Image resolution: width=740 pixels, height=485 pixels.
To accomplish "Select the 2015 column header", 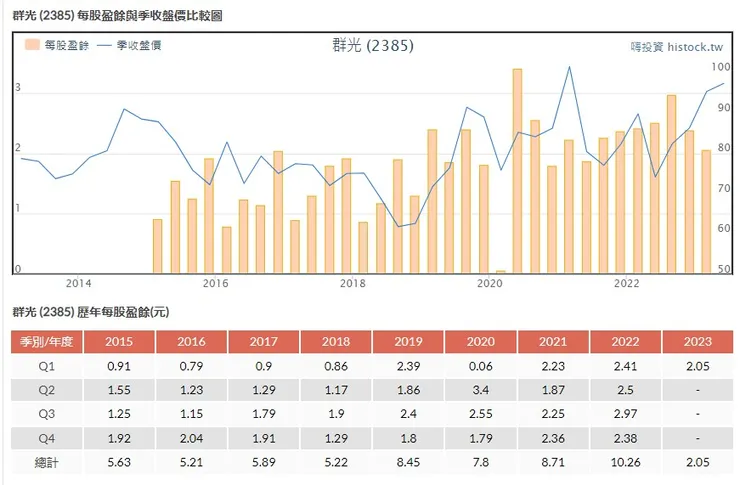I will (119, 342).
